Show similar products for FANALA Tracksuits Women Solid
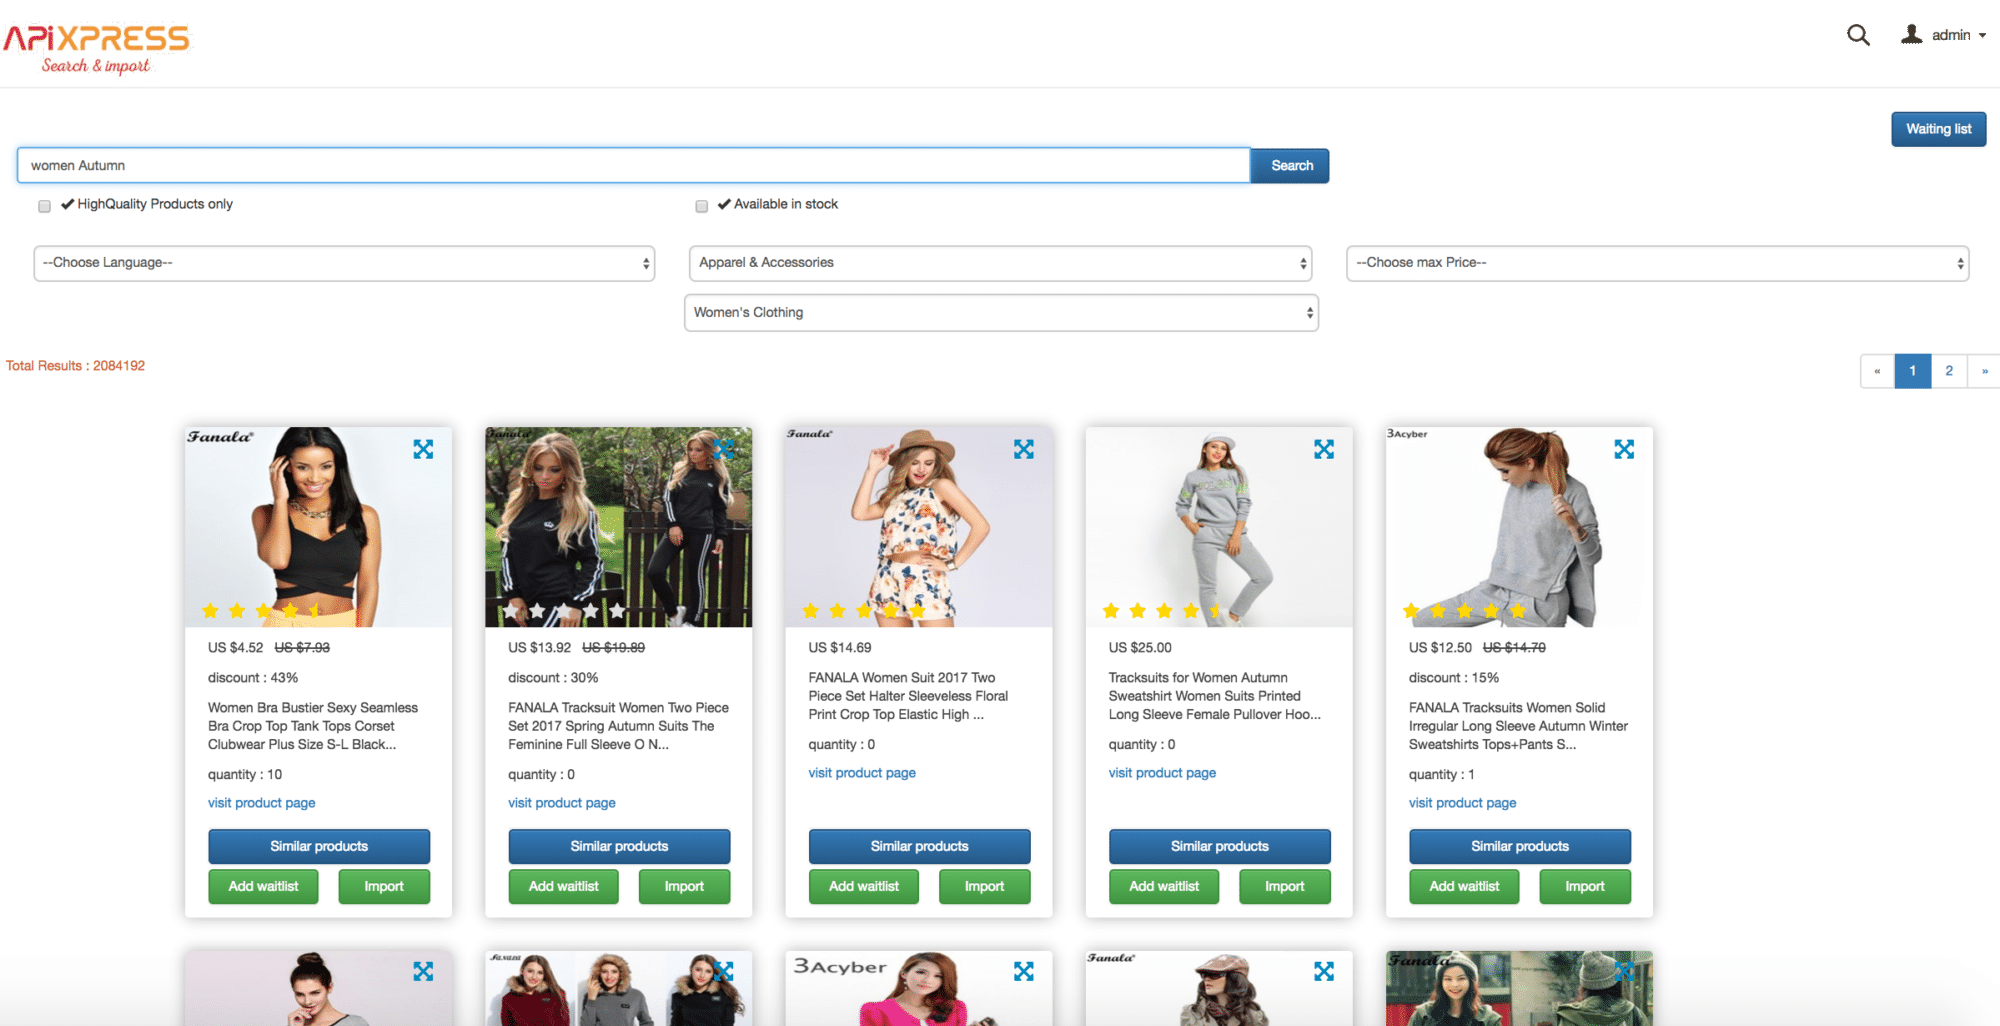Screen dimensions: 2000x1026 click(1520, 846)
